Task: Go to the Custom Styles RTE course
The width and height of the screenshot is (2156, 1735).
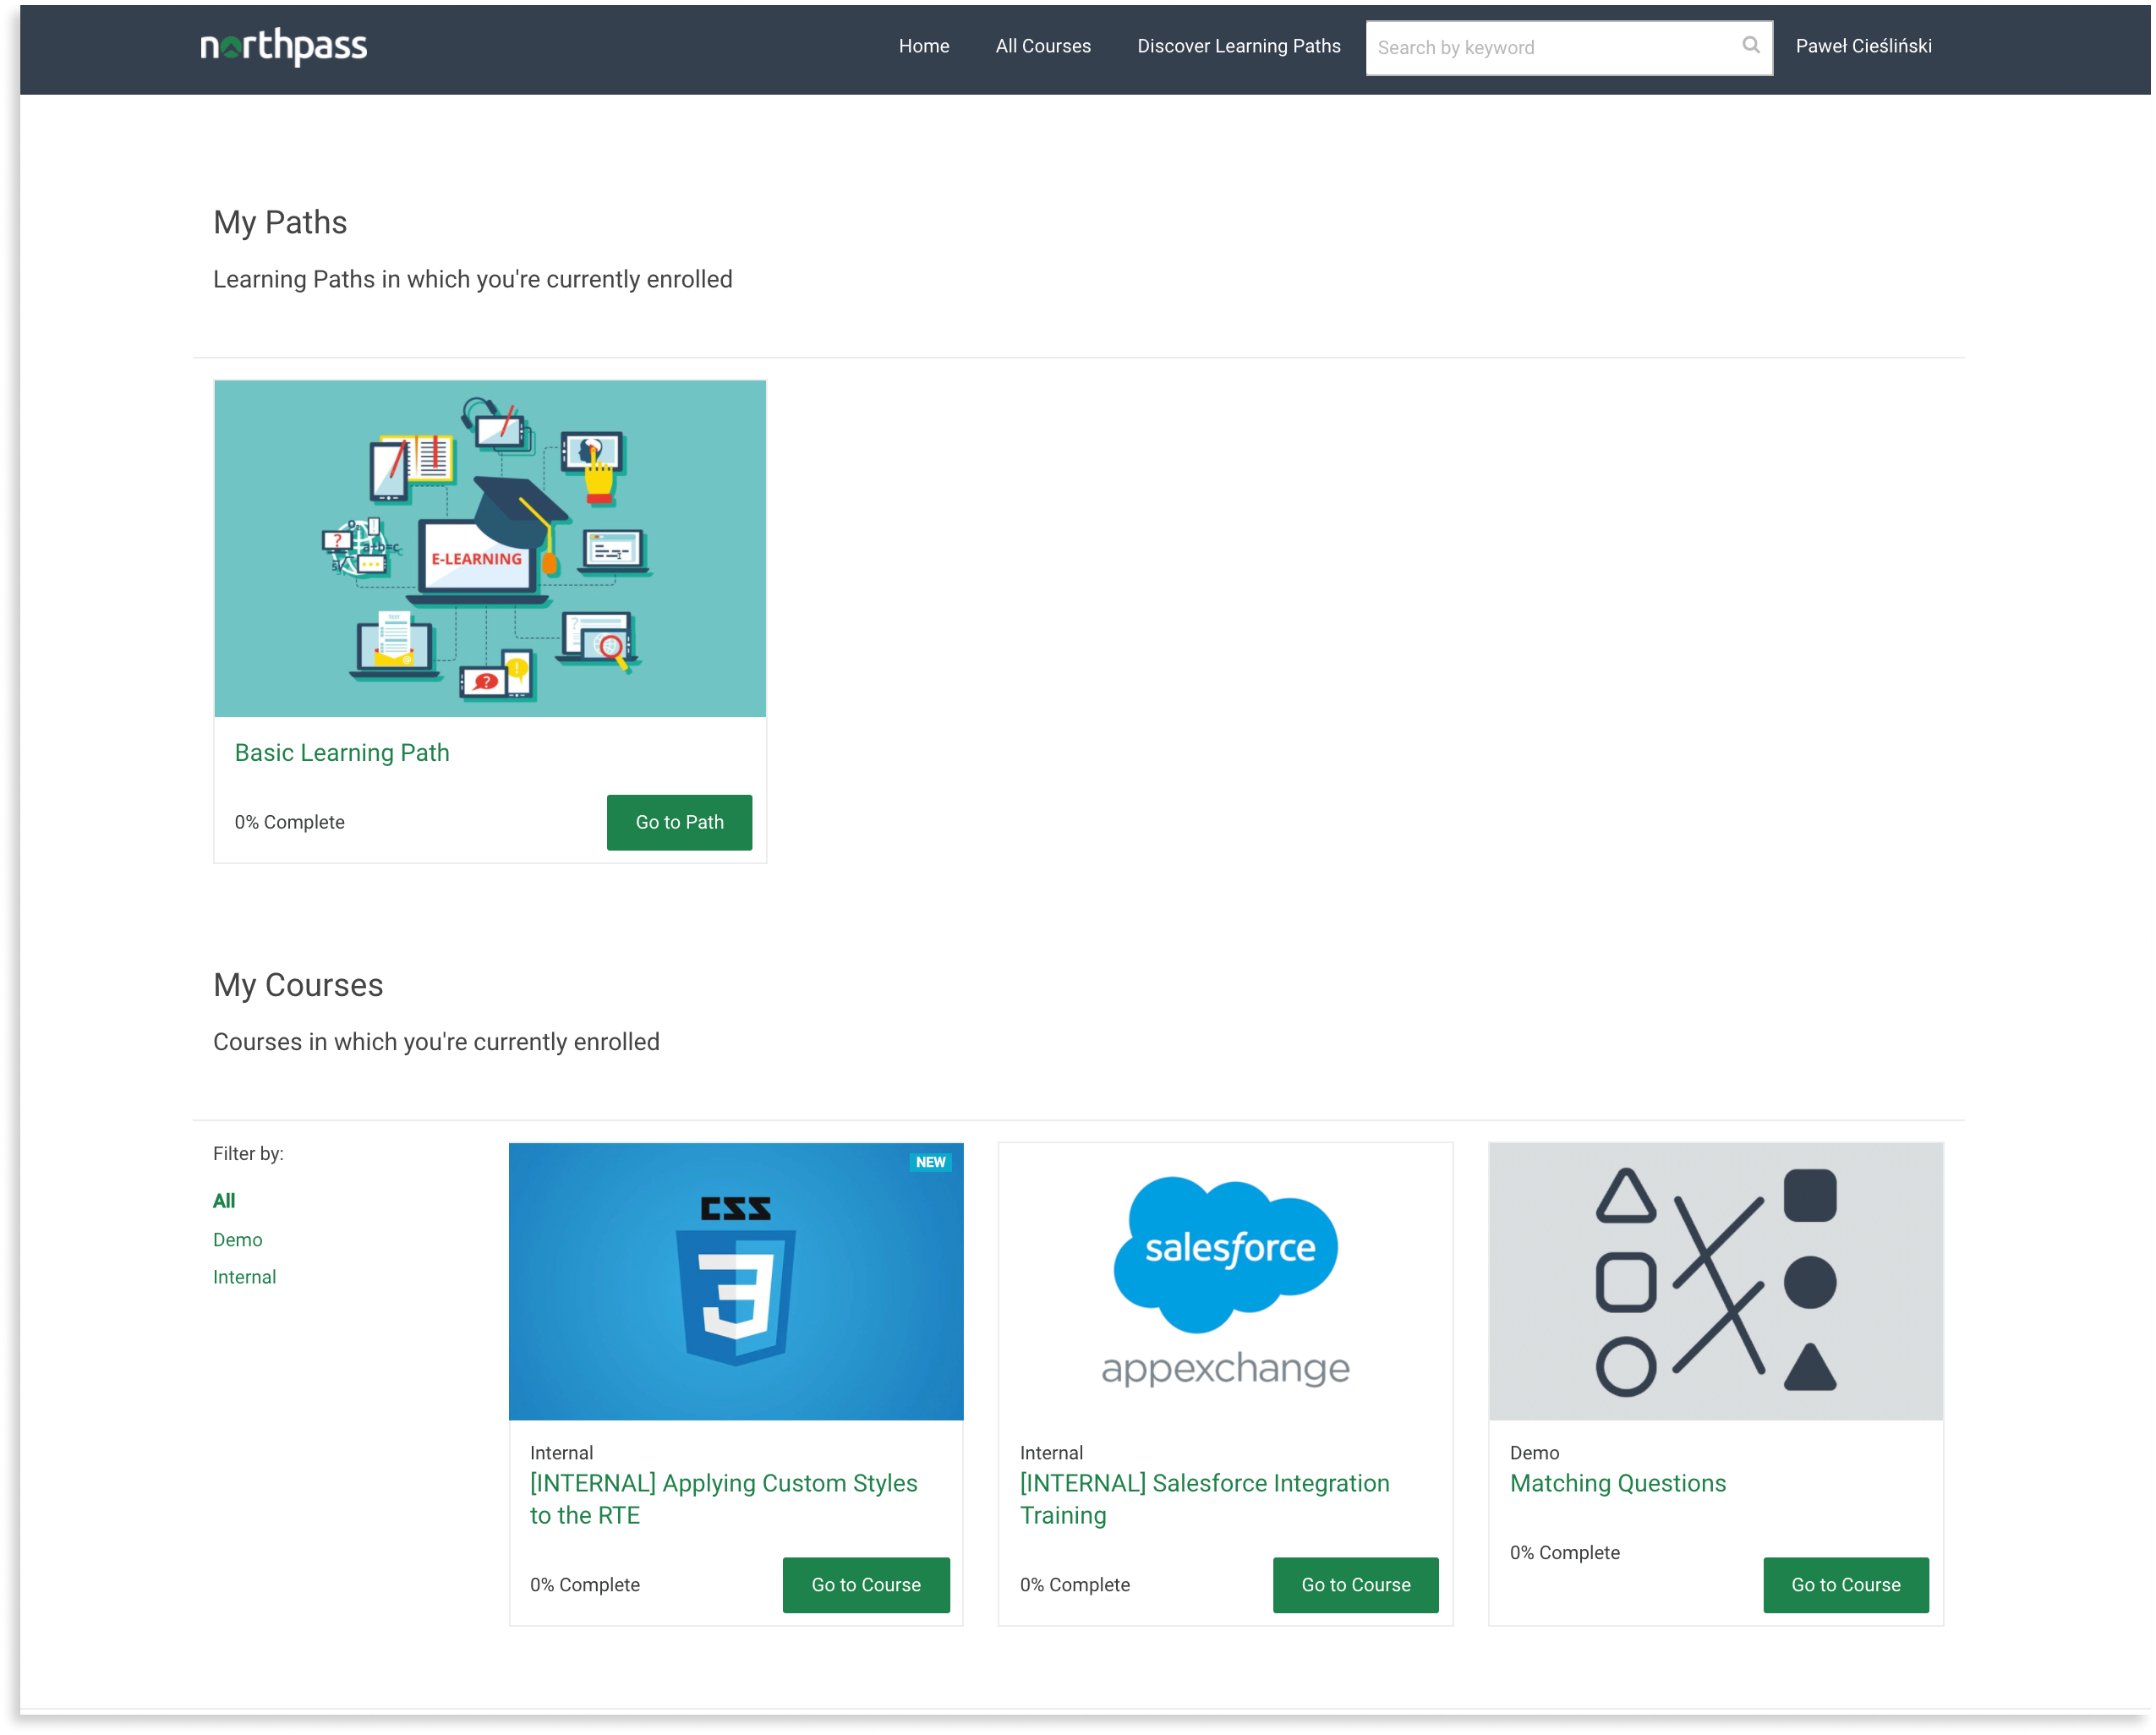Action: coord(865,1584)
